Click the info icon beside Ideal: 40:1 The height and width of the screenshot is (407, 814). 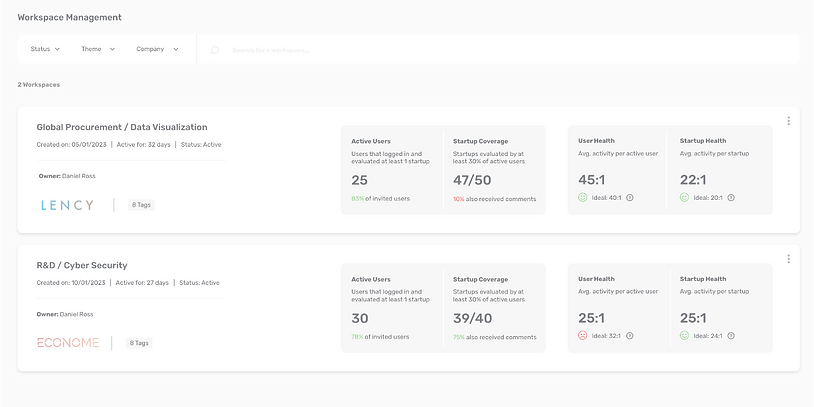630,198
